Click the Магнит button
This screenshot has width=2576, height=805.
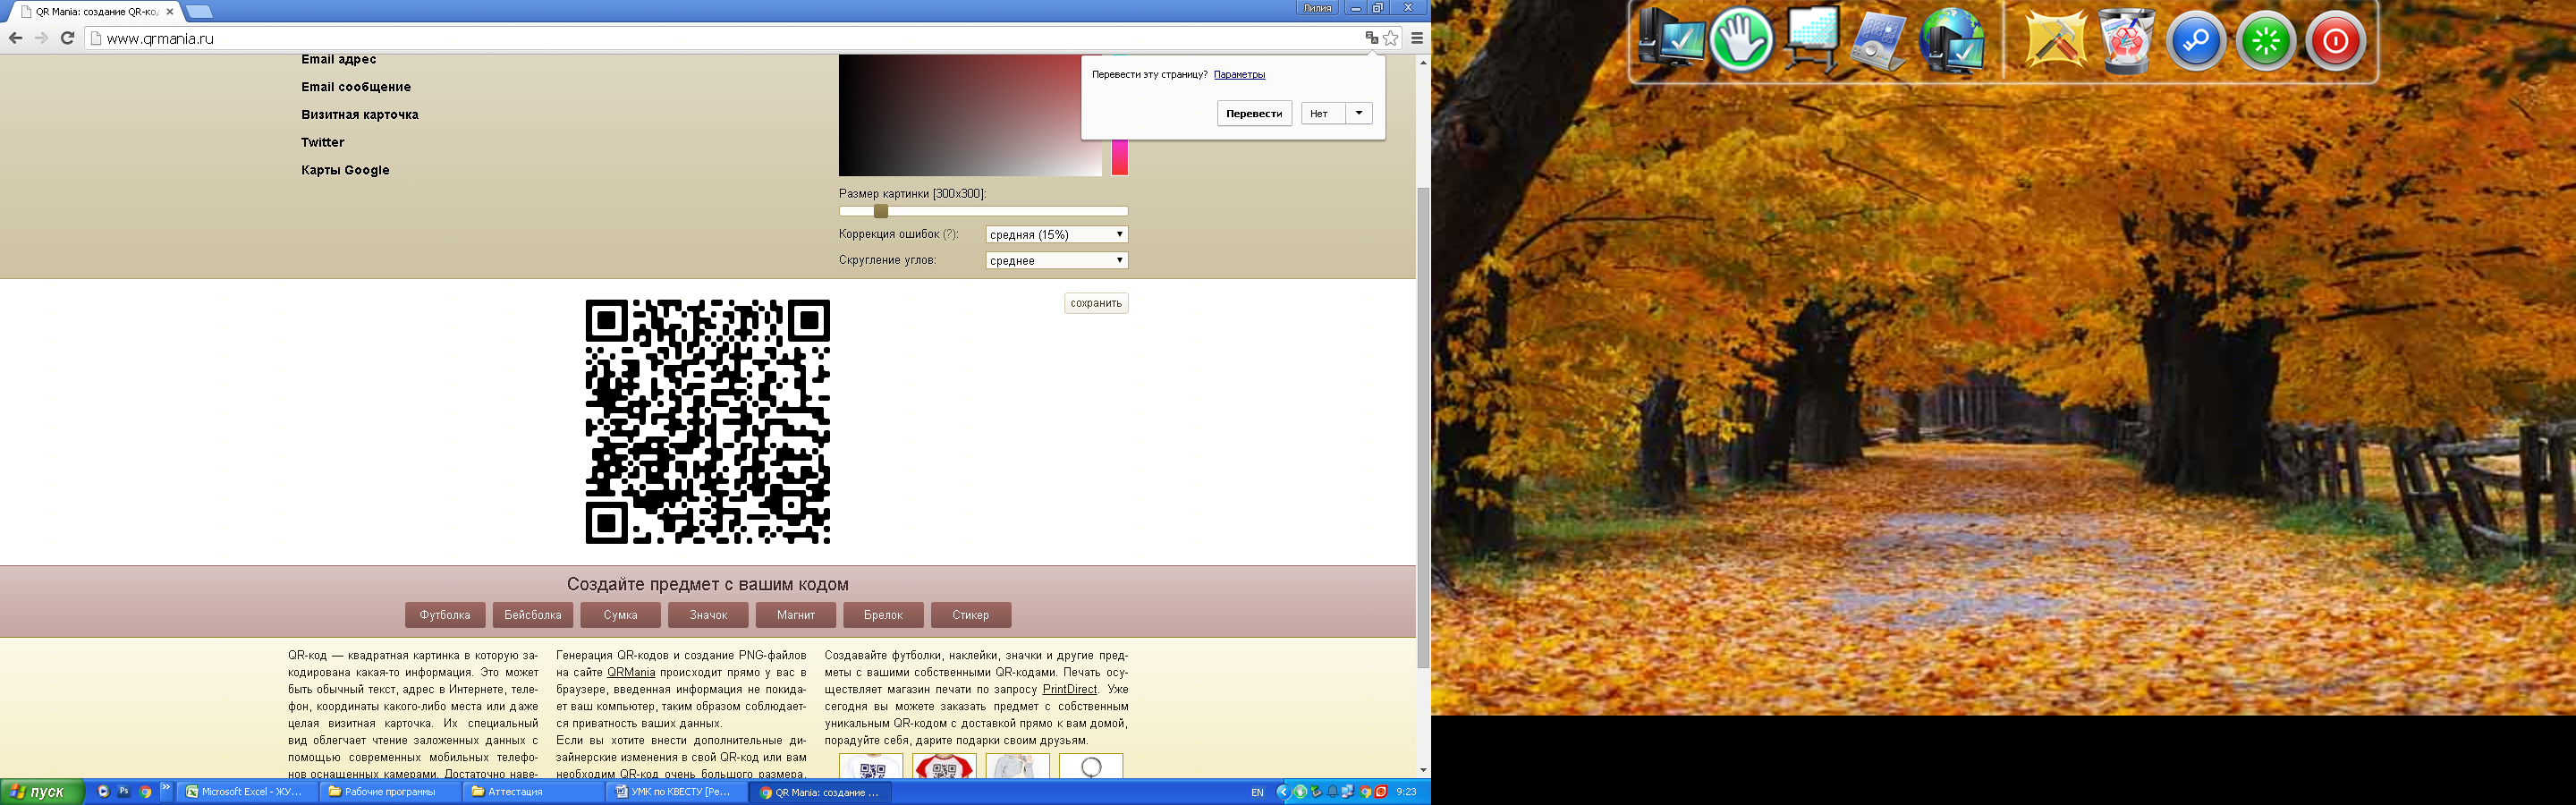[796, 615]
